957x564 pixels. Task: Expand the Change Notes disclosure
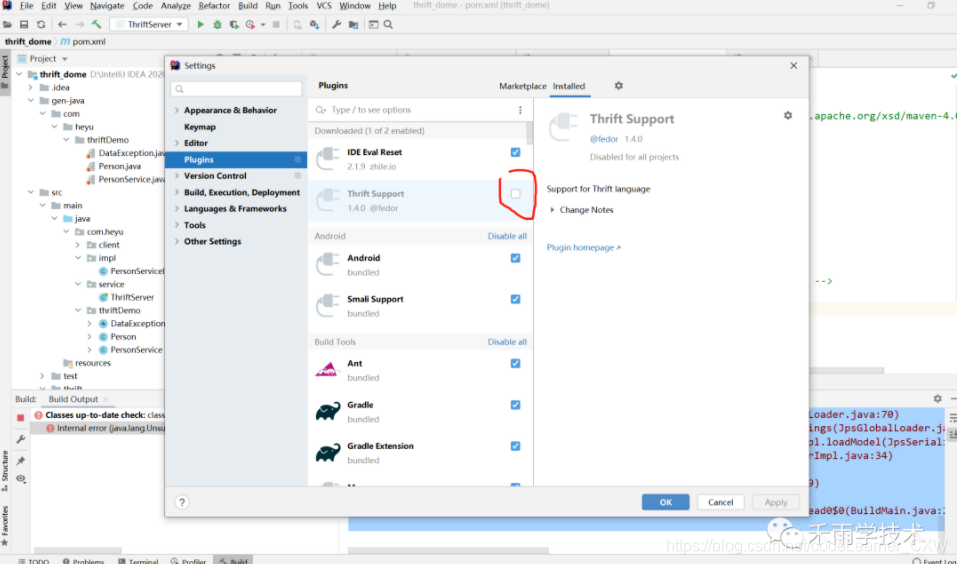[552, 210]
